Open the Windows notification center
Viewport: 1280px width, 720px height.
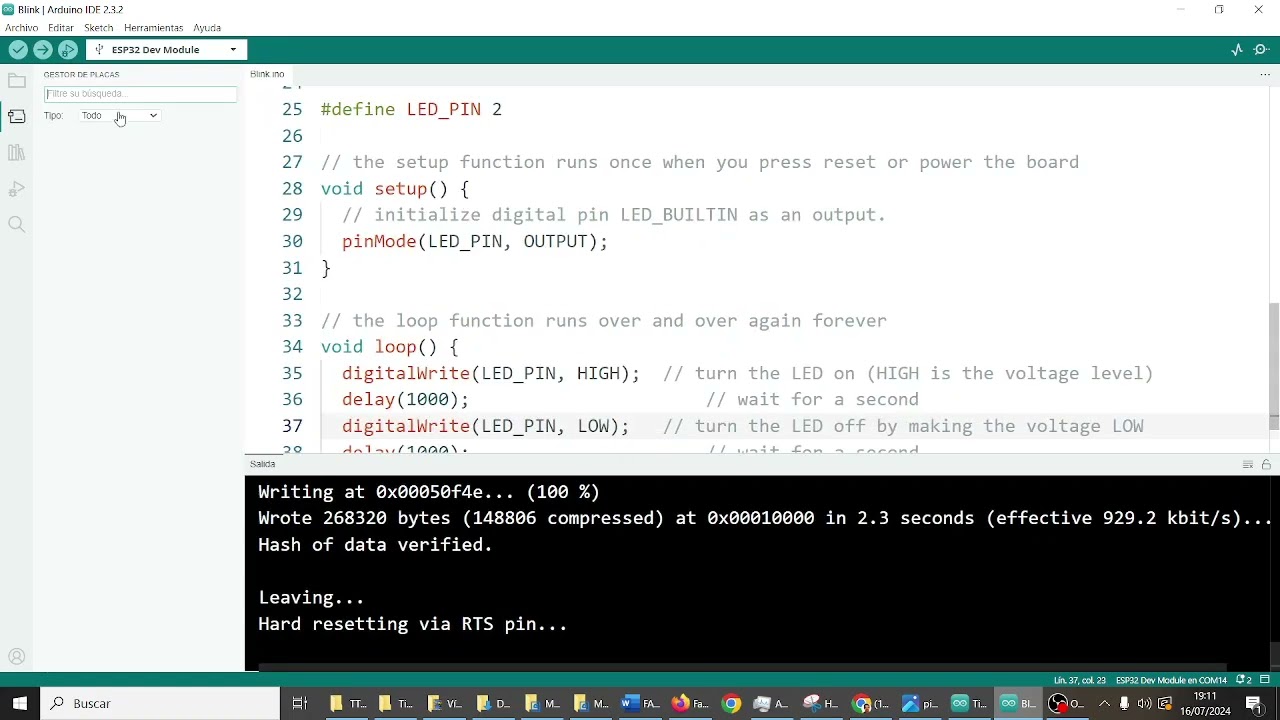click(1254, 703)
